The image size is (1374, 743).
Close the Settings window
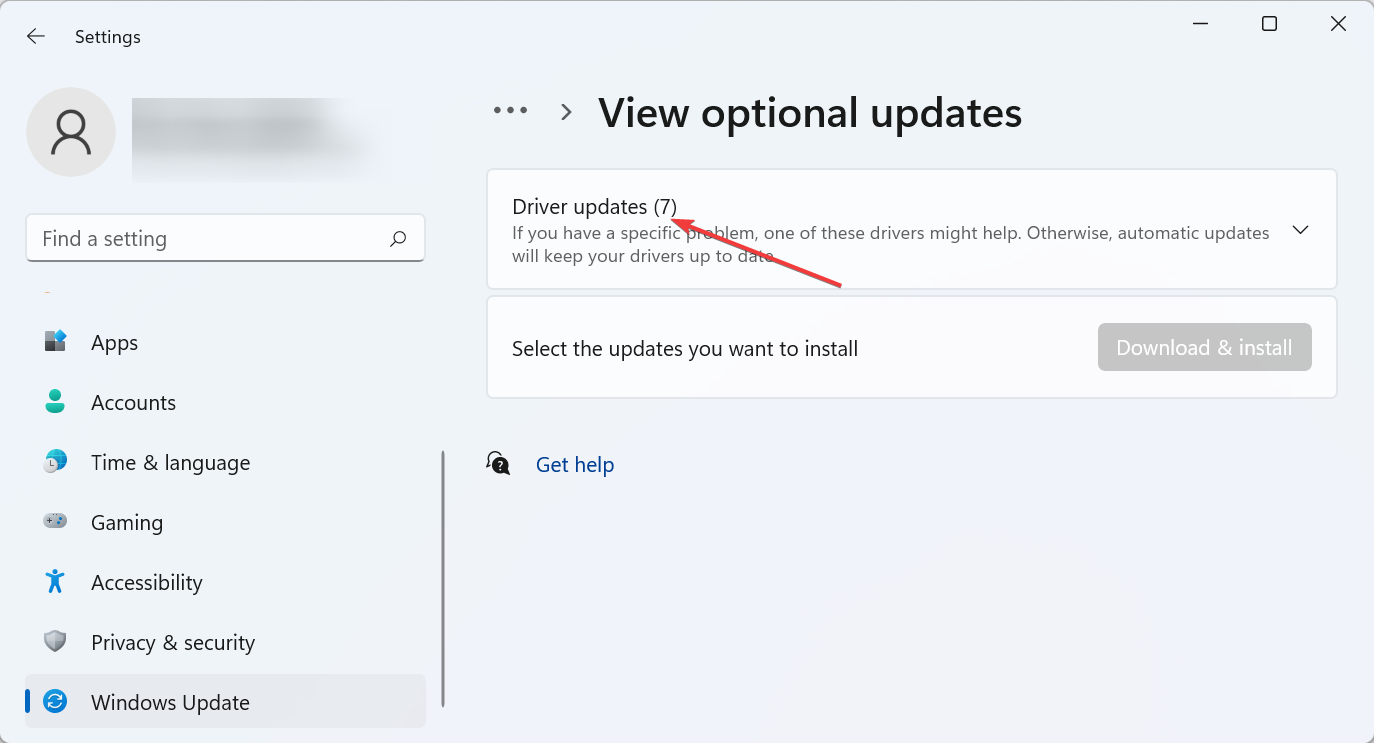1338,24
